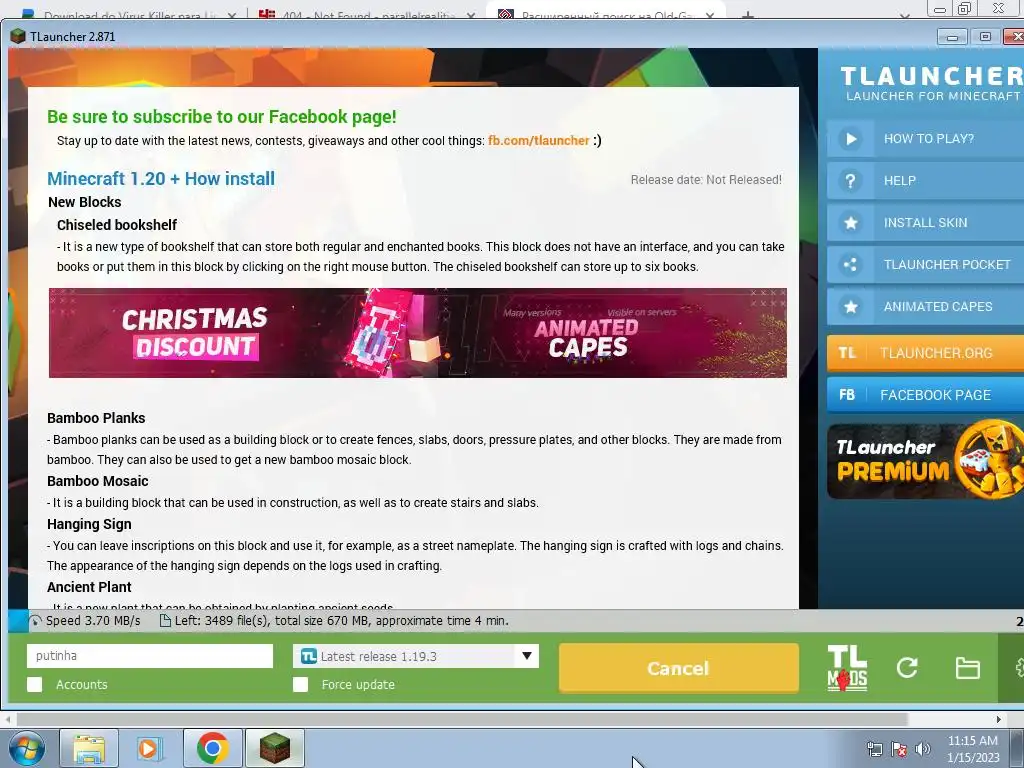
Task: Click the INSTALL SKIN star icon
Action: (850, 223)
